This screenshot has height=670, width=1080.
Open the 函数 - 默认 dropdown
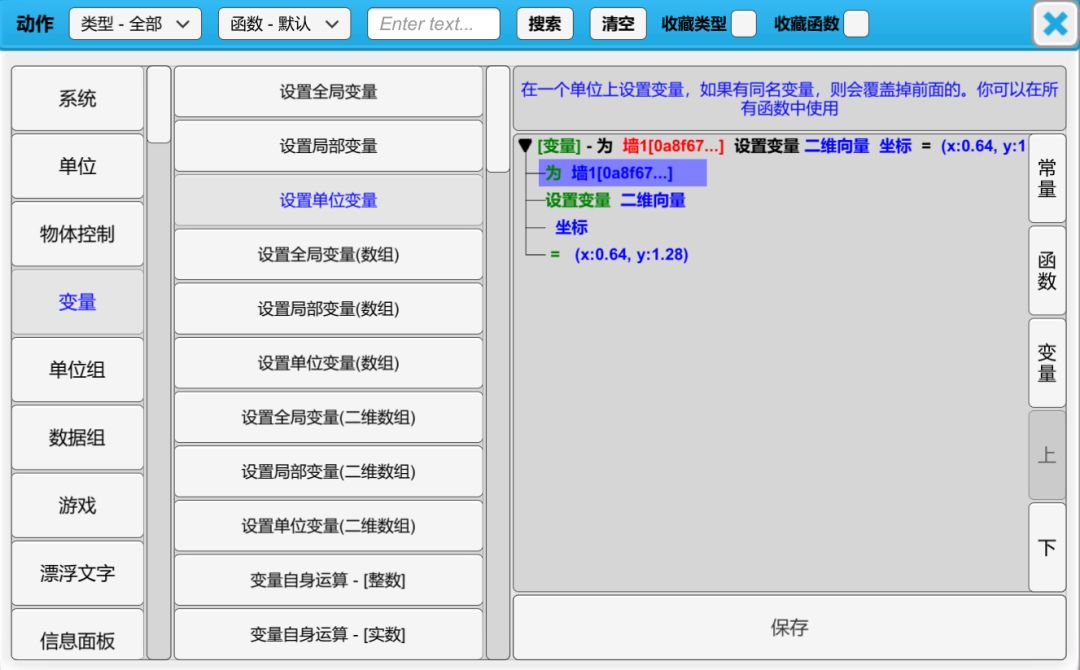284,24
